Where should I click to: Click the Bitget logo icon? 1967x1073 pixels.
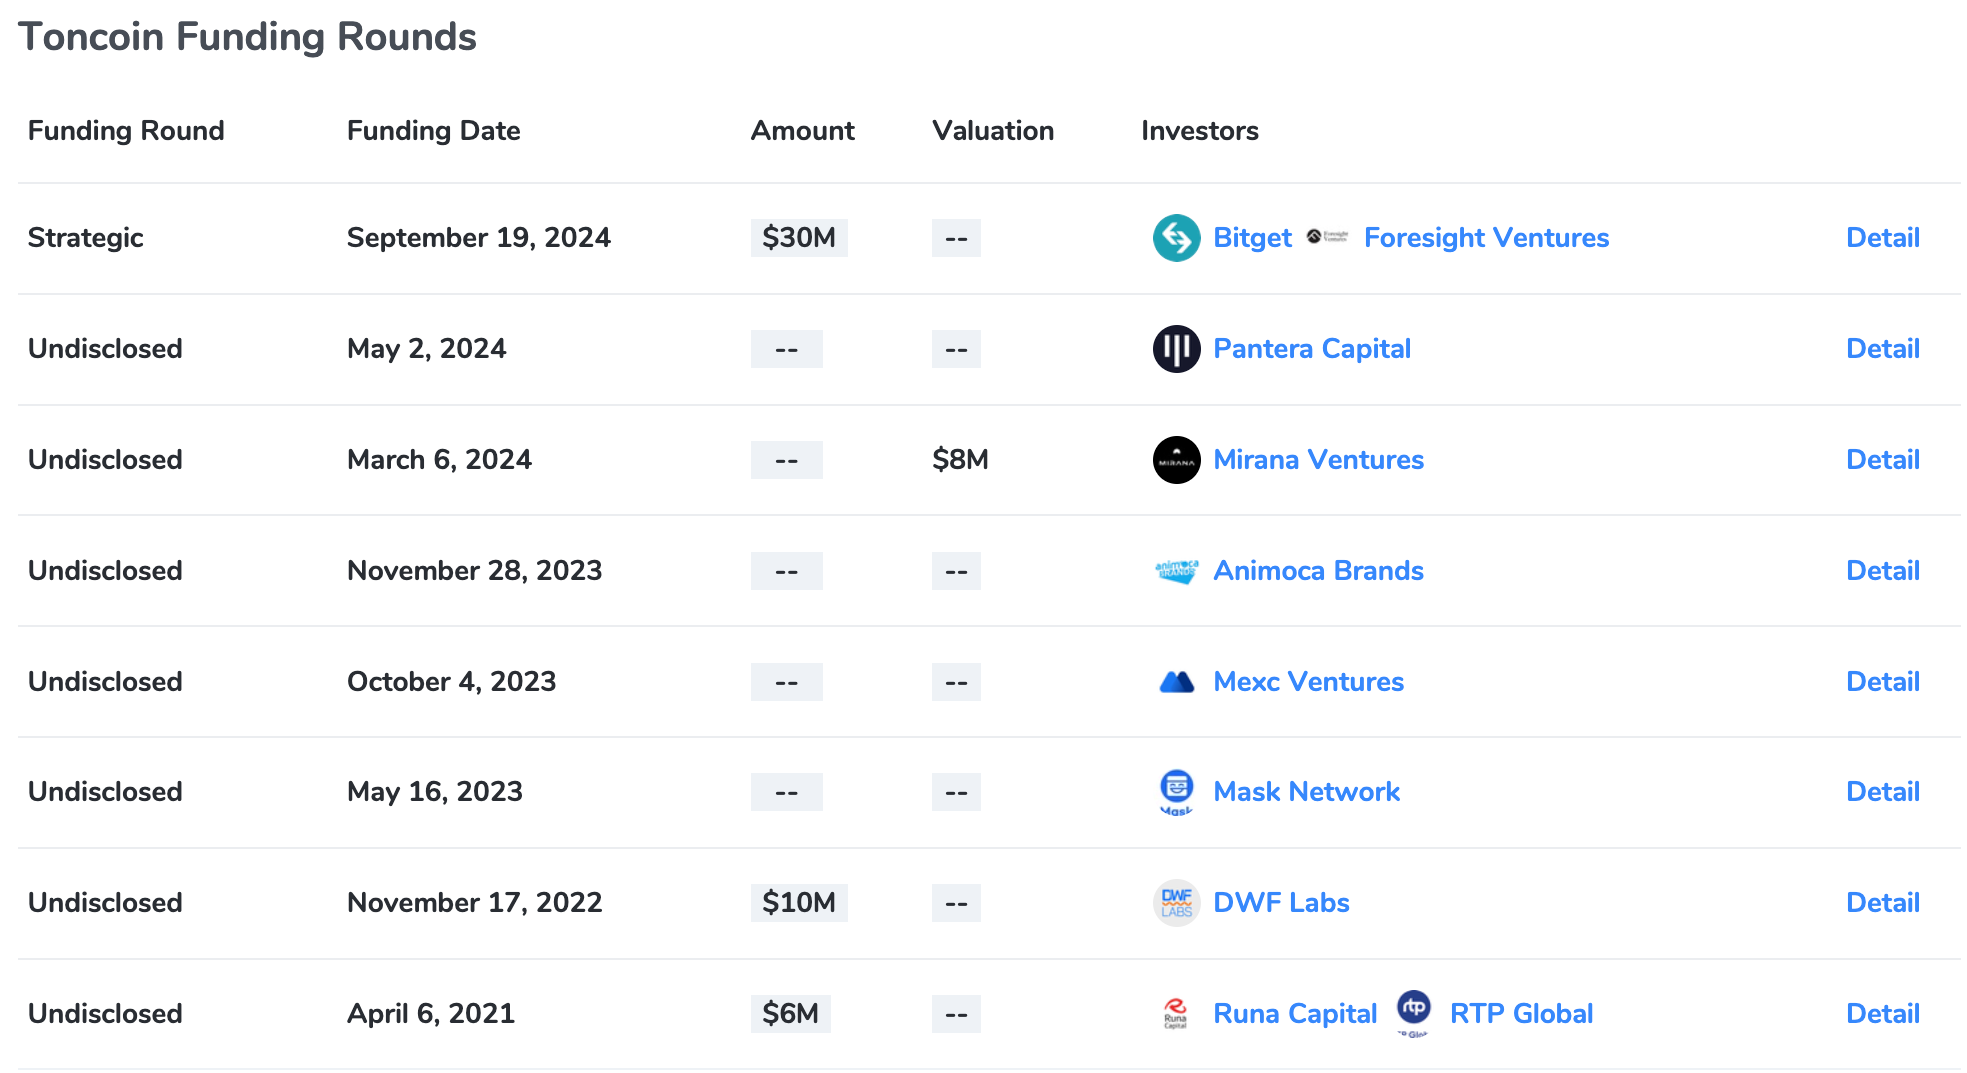(x=1176, y=238)
